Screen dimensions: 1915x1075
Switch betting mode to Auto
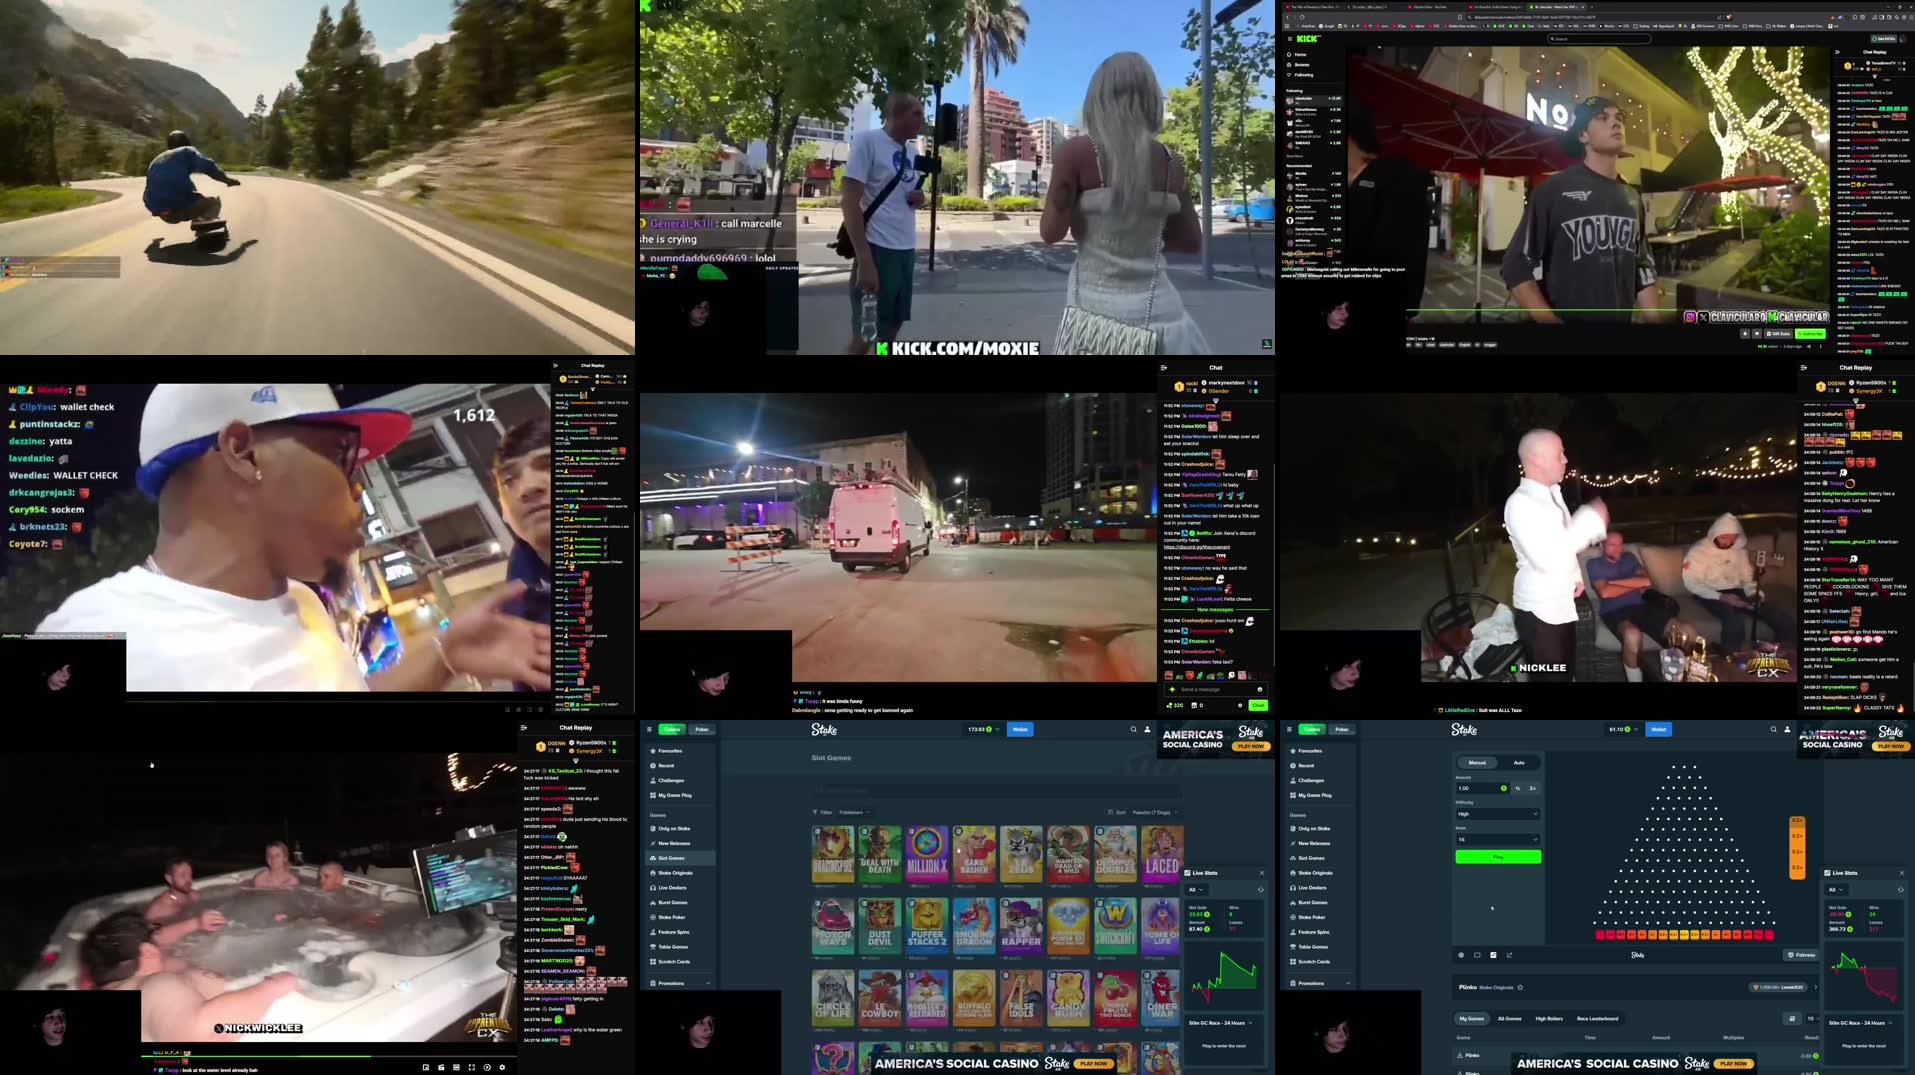(x=1519, y=762)
